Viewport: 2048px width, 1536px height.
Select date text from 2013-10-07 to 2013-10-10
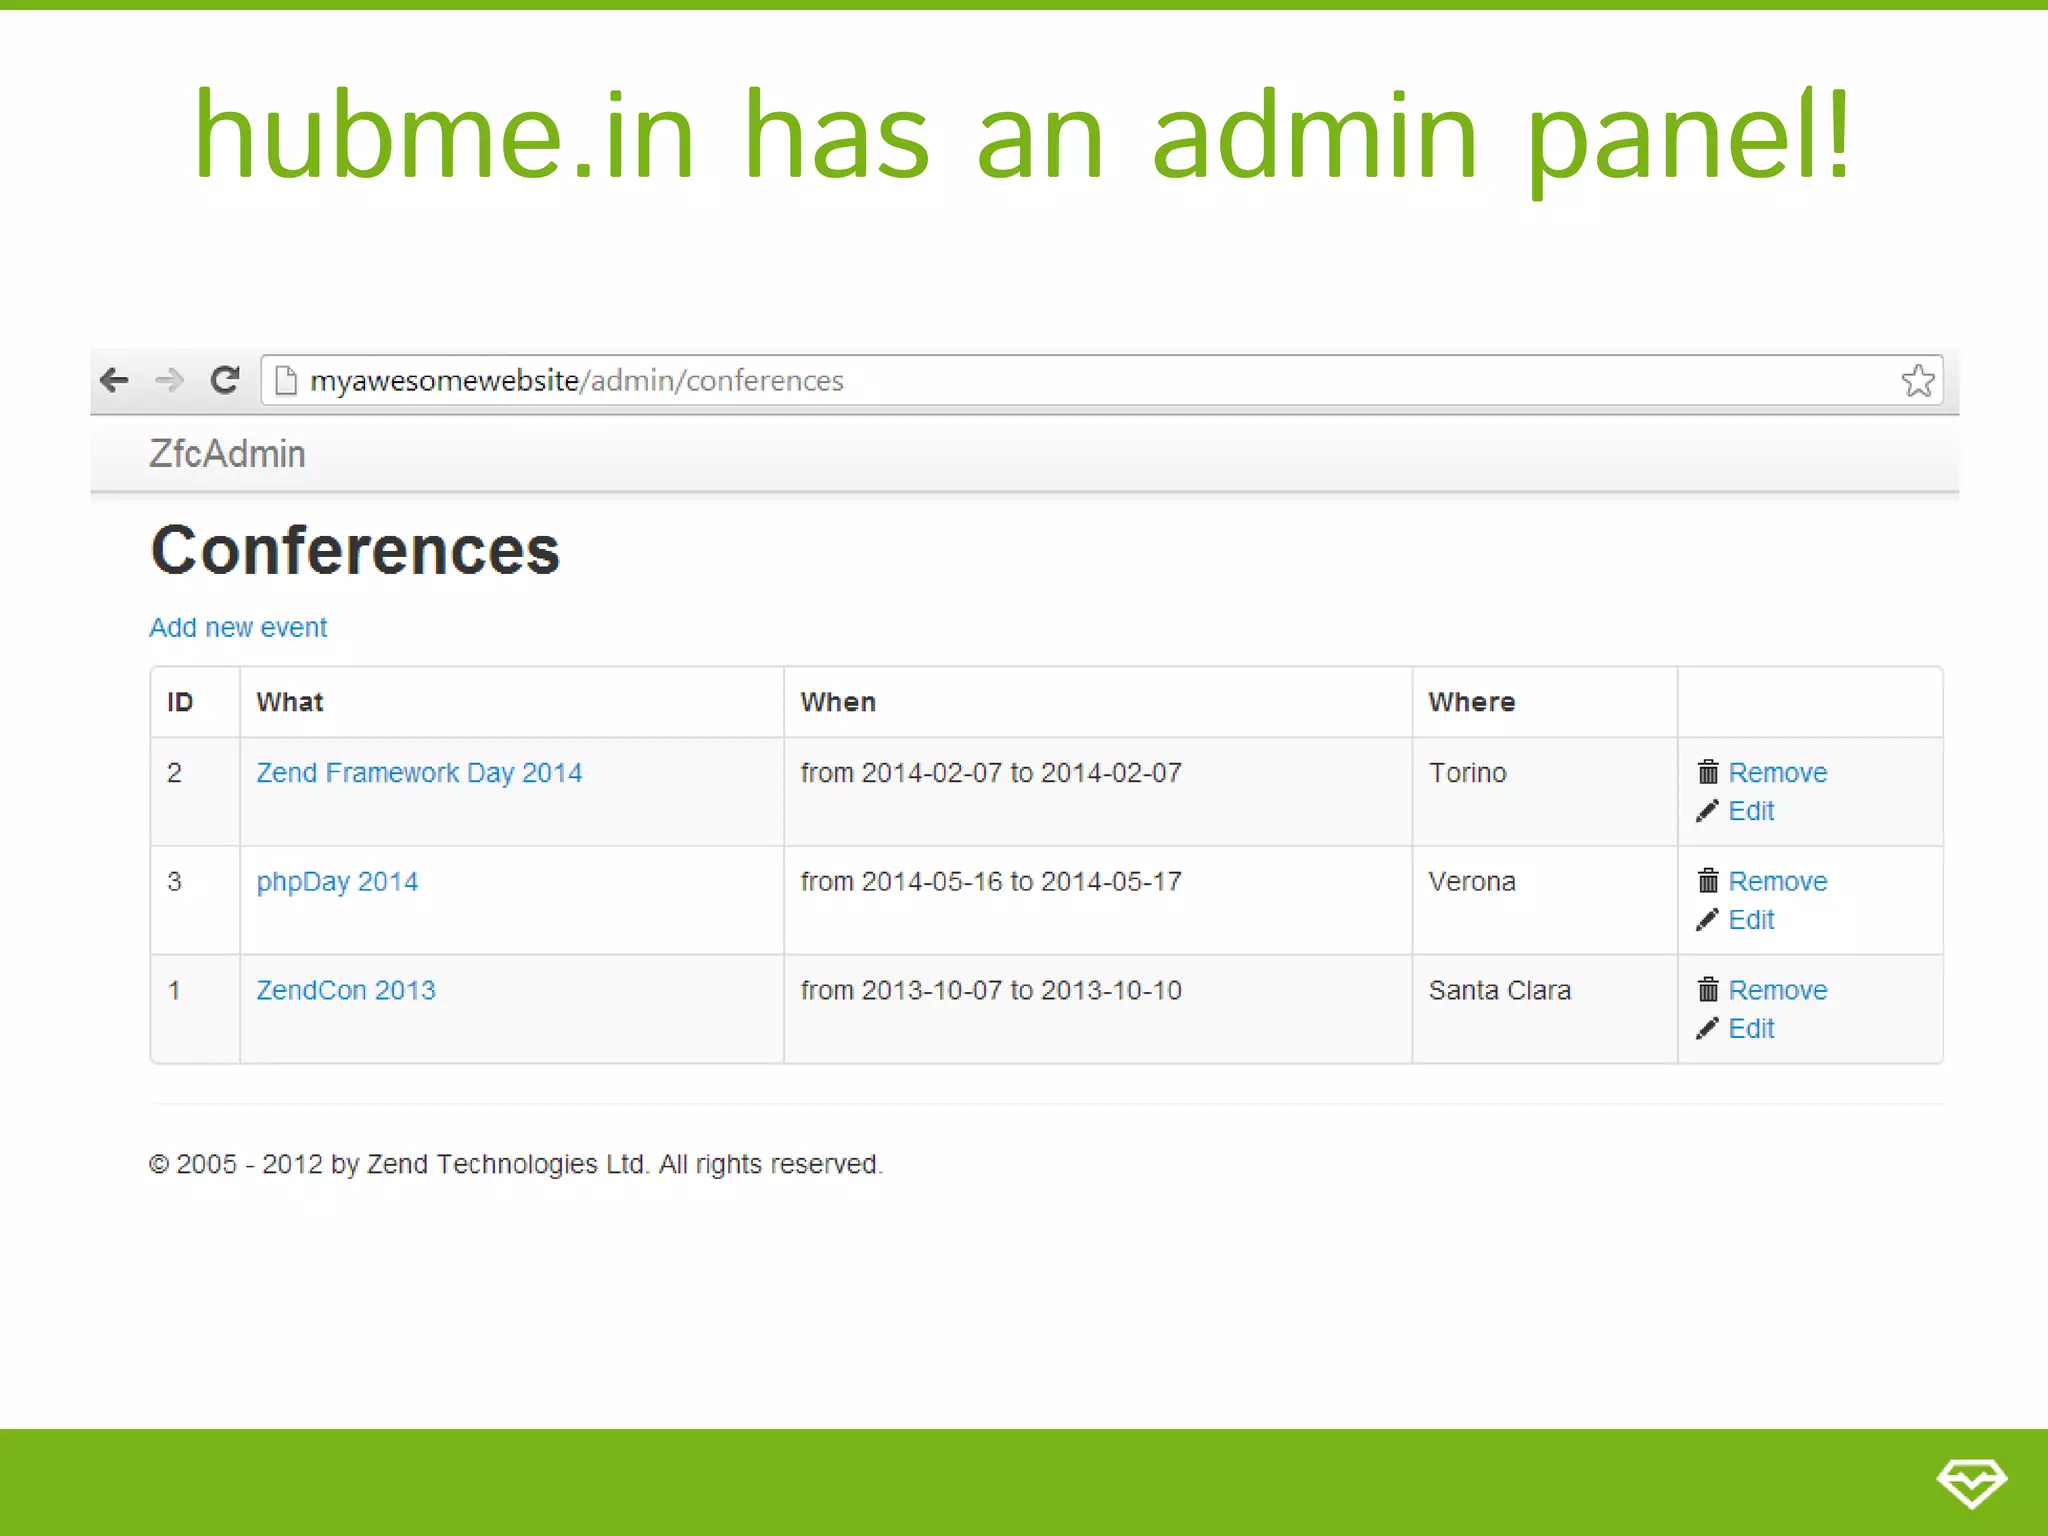(991, 990)
